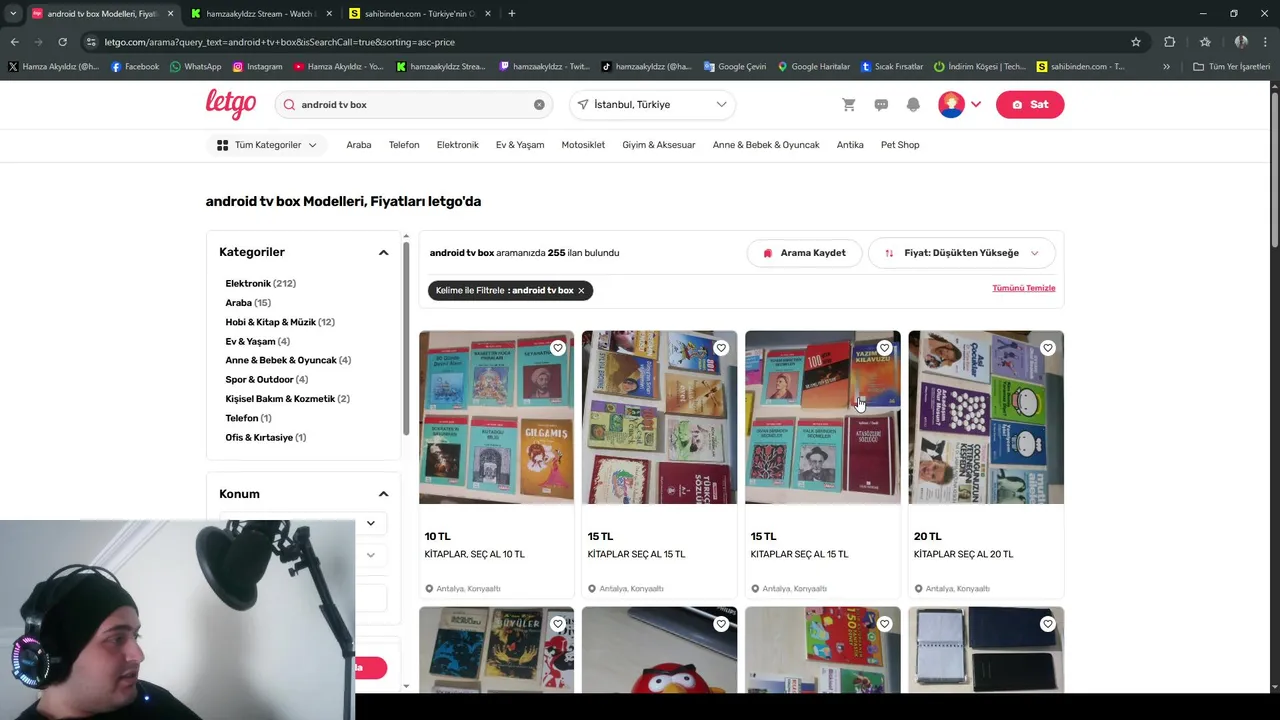This screenshot has width=1280, height=720.
Task: Filter by Ev & Yaşam (4) sidebar item
Action: tap(257, 342)
